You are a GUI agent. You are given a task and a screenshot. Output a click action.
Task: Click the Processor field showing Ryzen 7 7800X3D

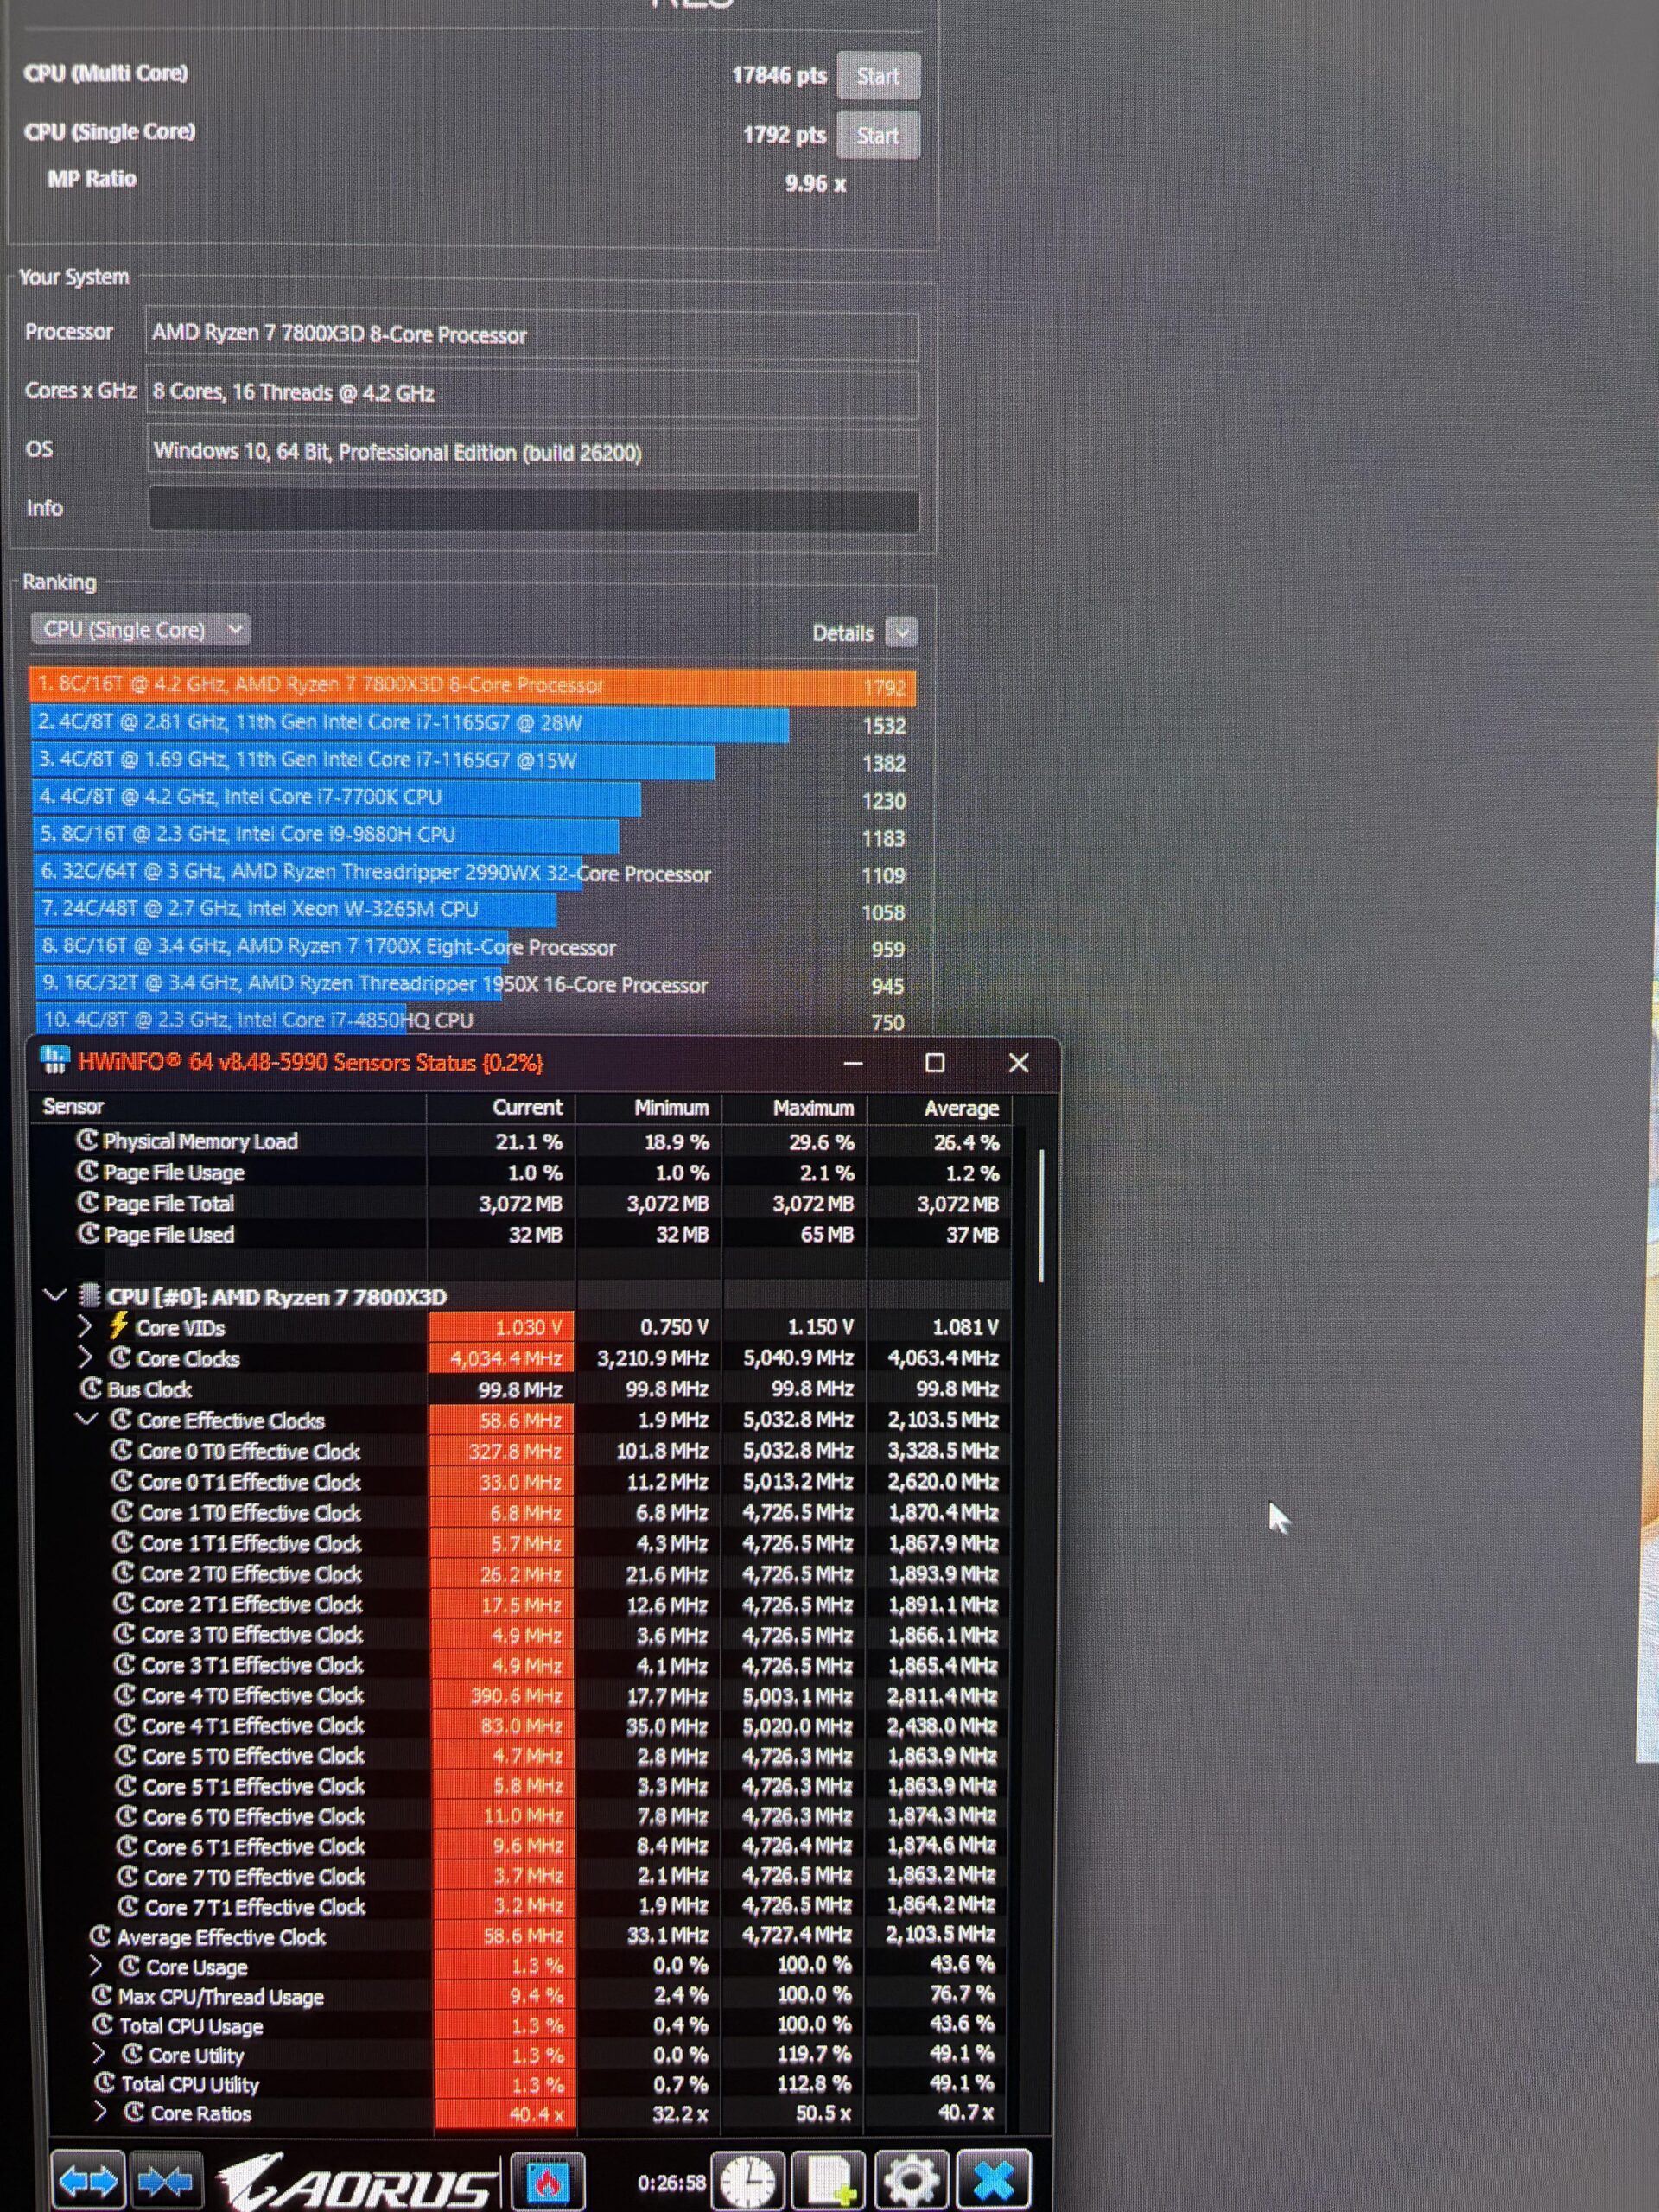click(x=533, y=336)
